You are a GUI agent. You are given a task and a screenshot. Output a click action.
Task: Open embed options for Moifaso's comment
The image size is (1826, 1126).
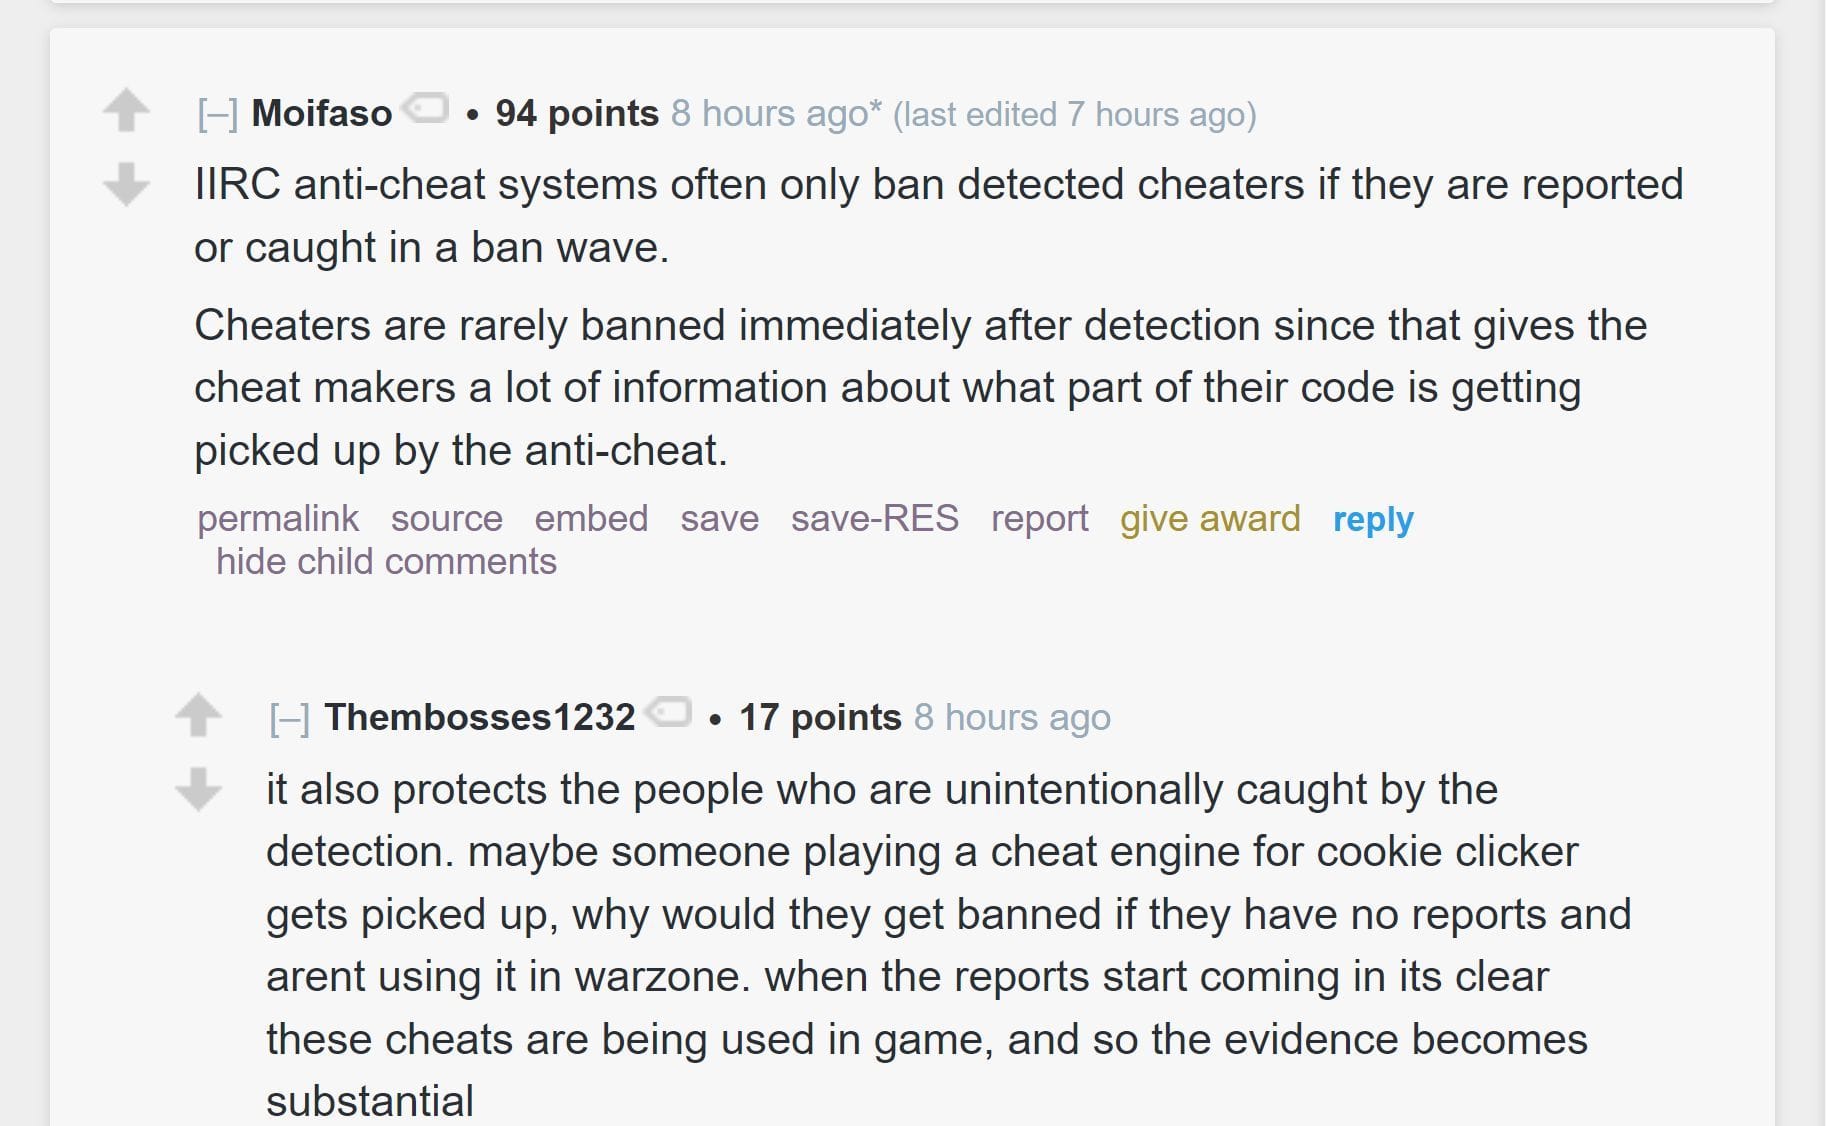coord(591,518)
